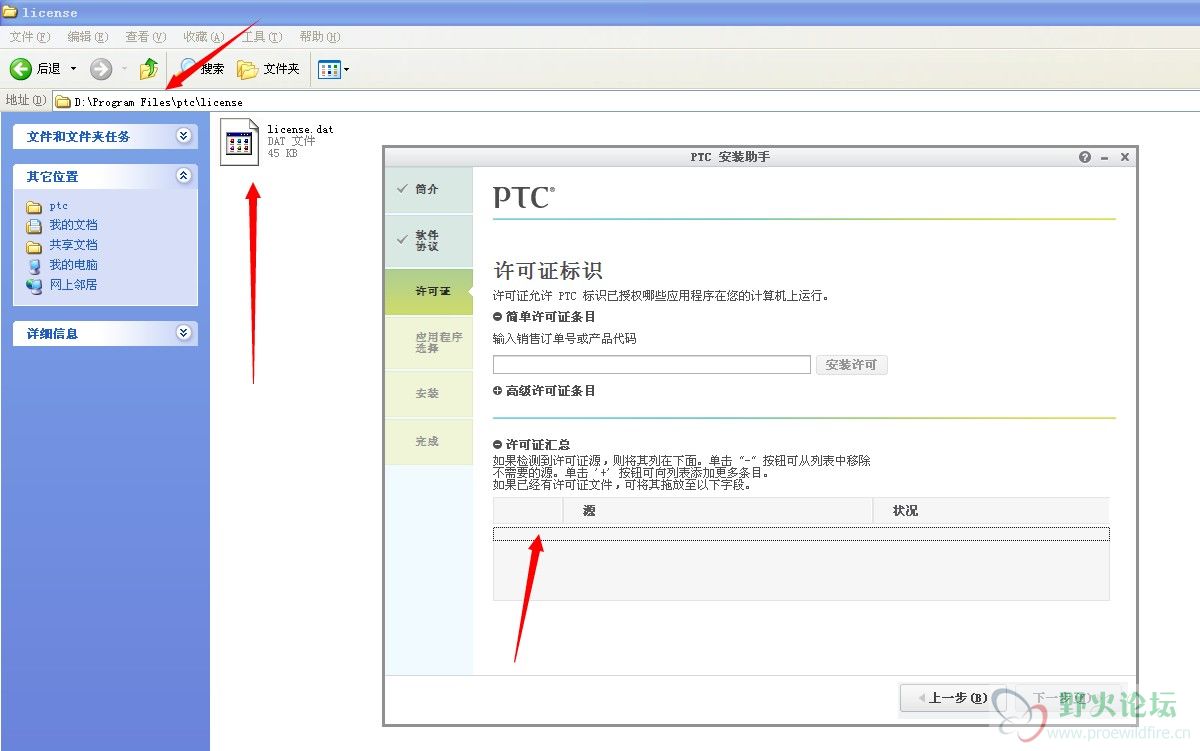Open the ptc folder link in sidebar
This screenshot has width=1200, height=751.
[x=59, y=206]
